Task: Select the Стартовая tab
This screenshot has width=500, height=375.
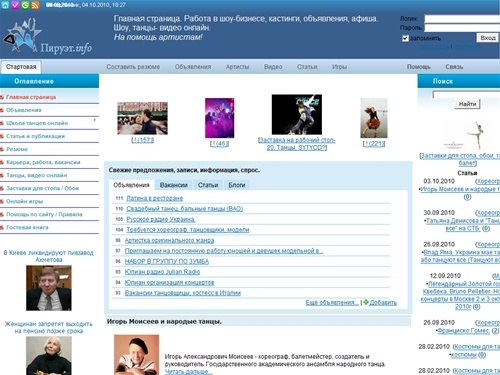Action: (21, 67)
